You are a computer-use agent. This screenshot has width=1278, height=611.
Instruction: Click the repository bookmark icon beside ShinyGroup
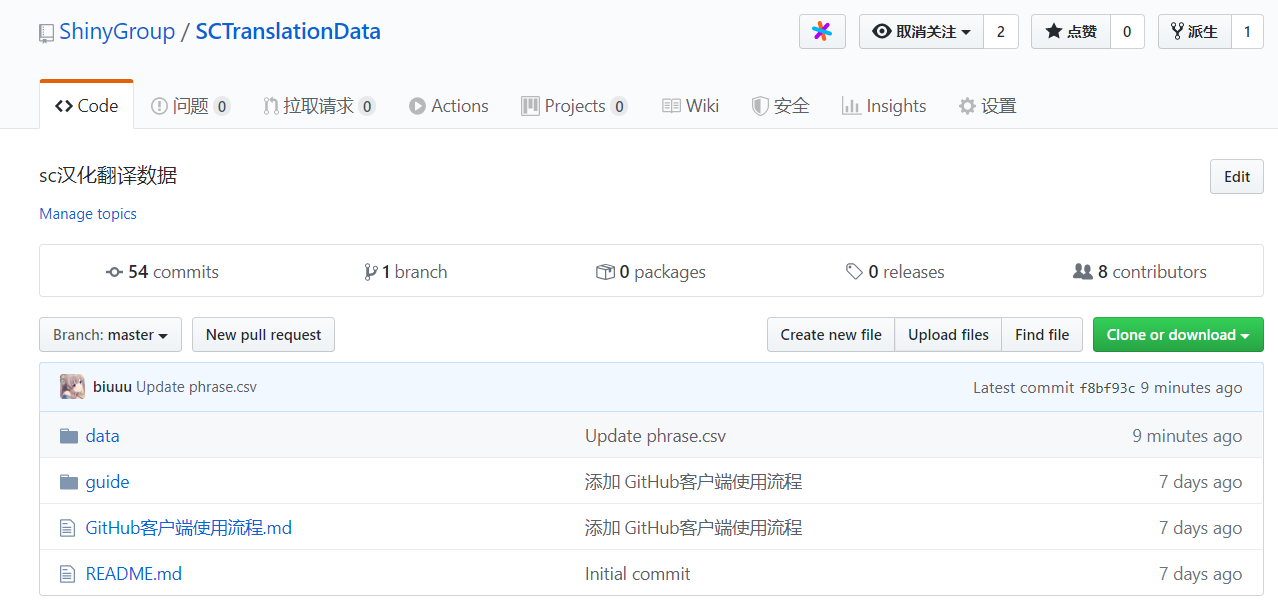(x=45, y=31)
